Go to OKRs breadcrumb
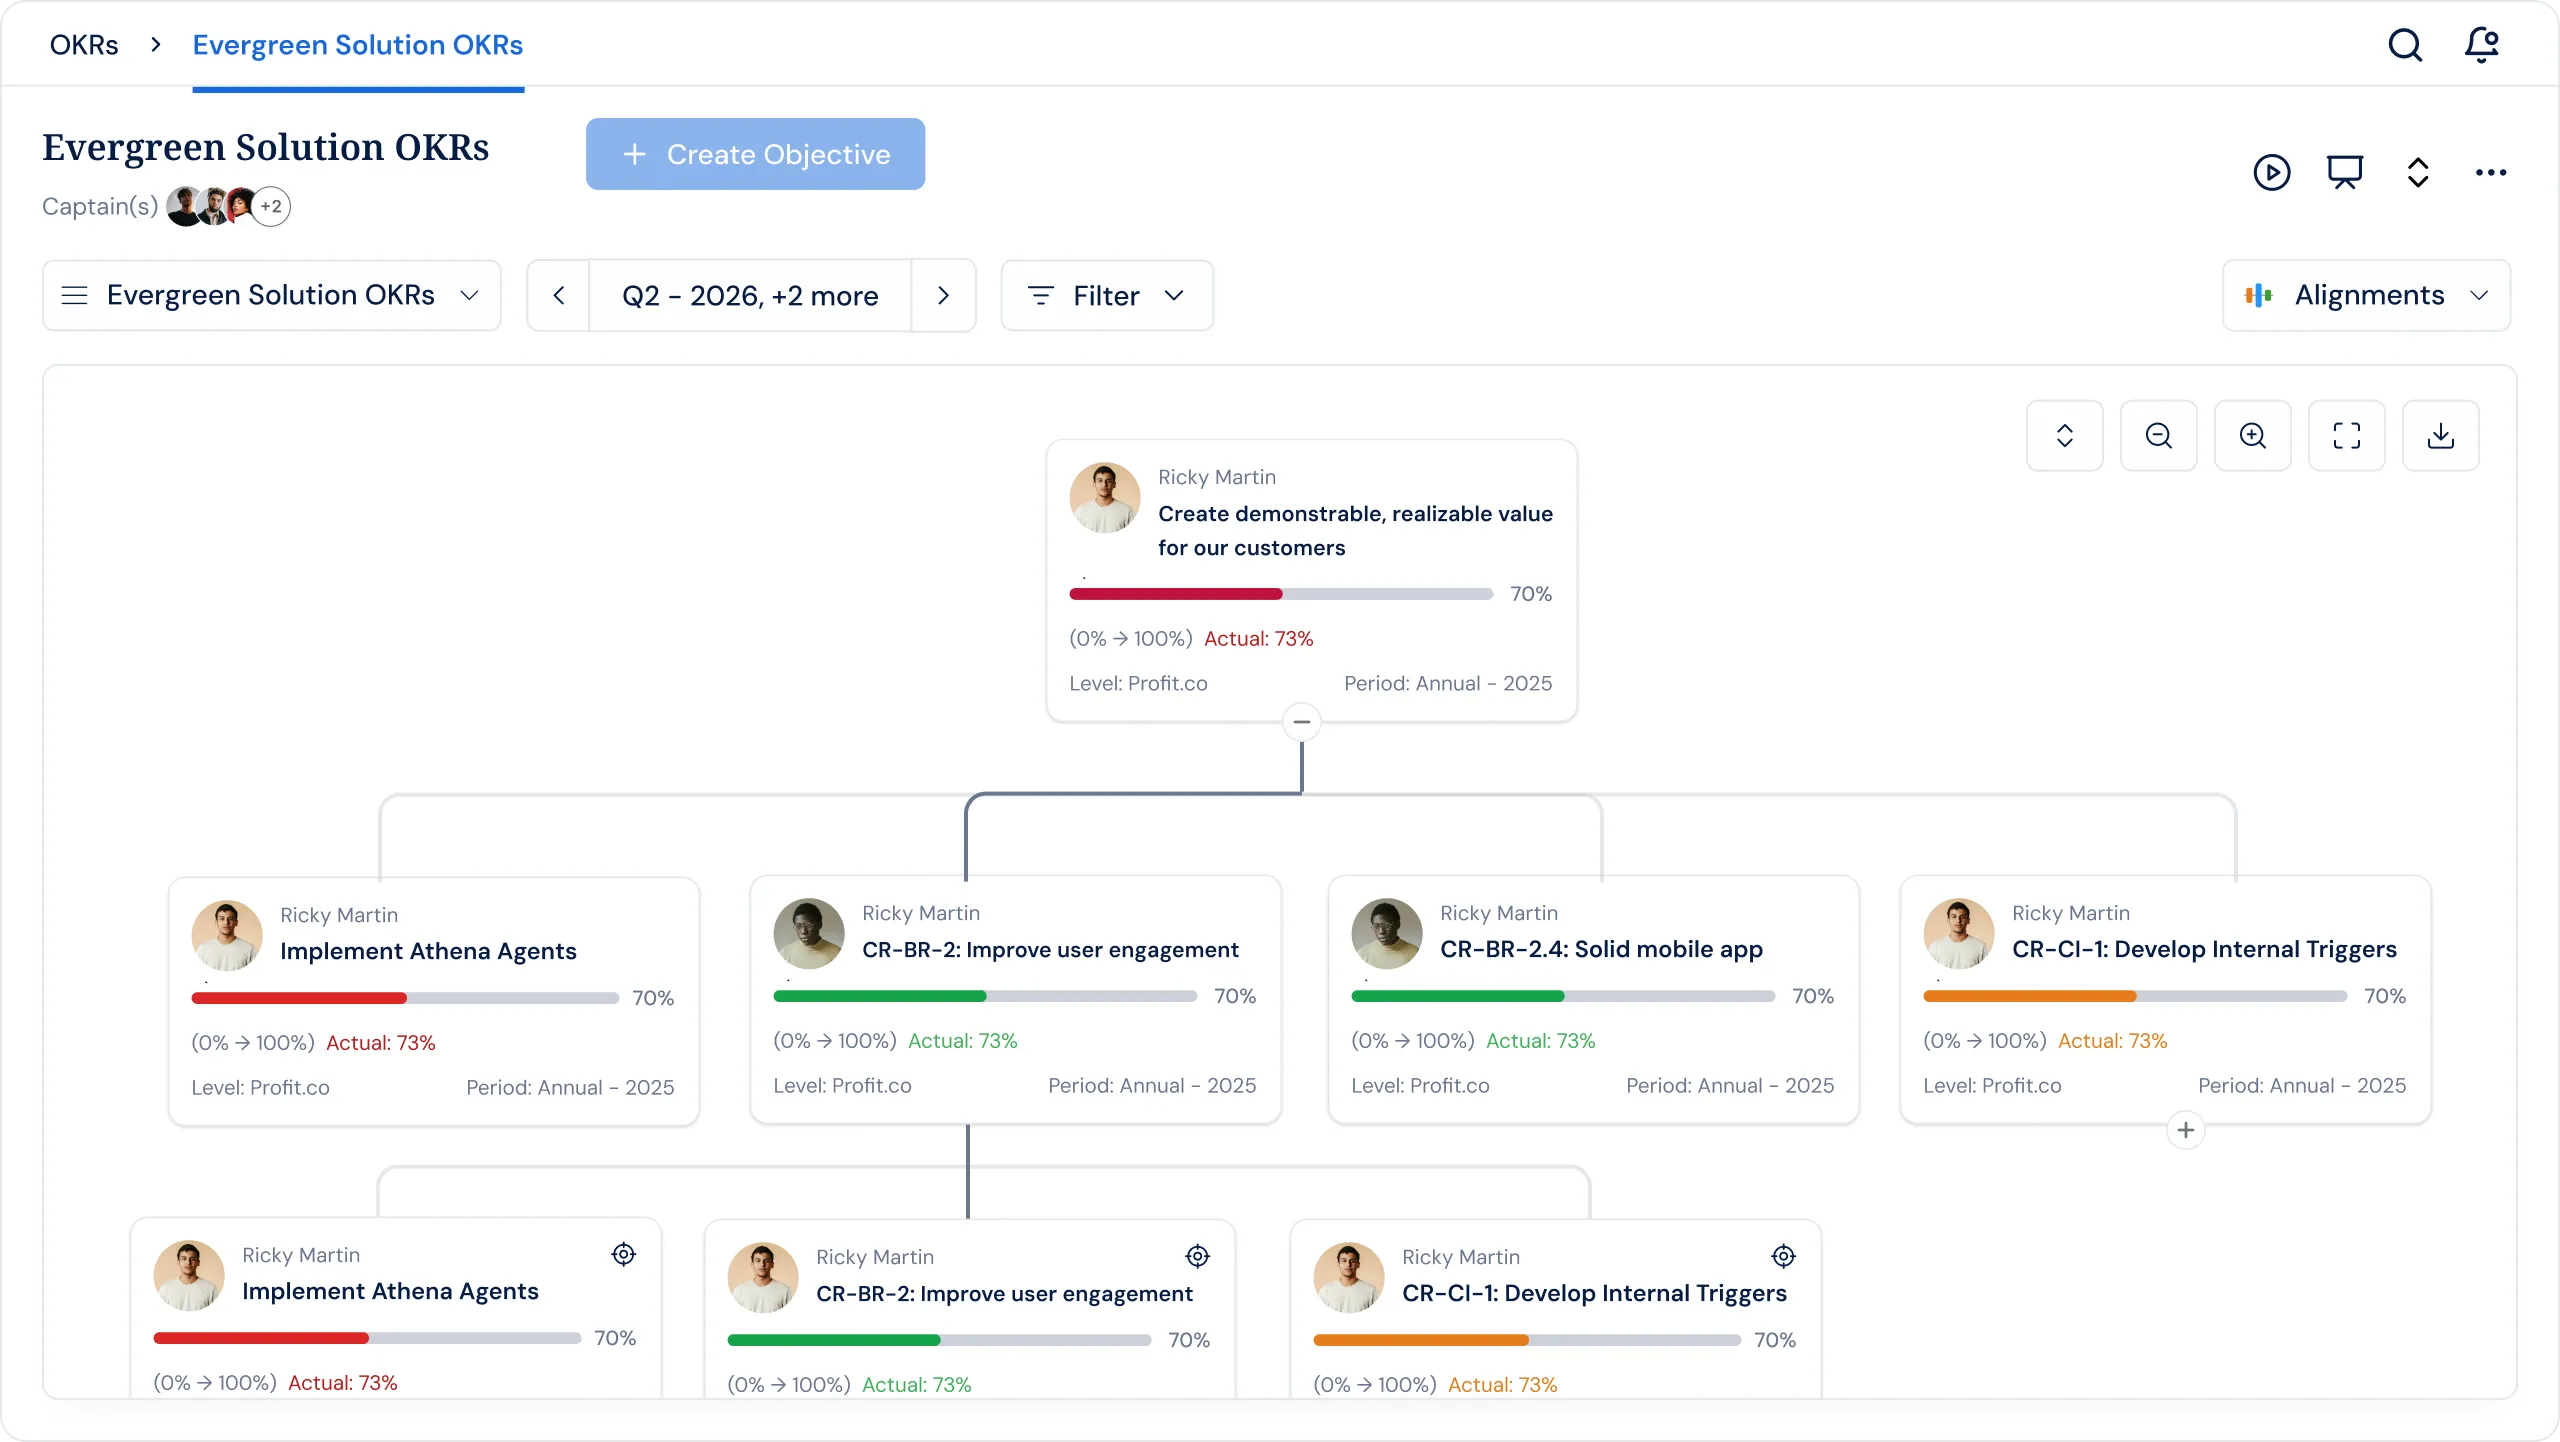This screenshot has height=1442, width=2560. click(84, 45)
